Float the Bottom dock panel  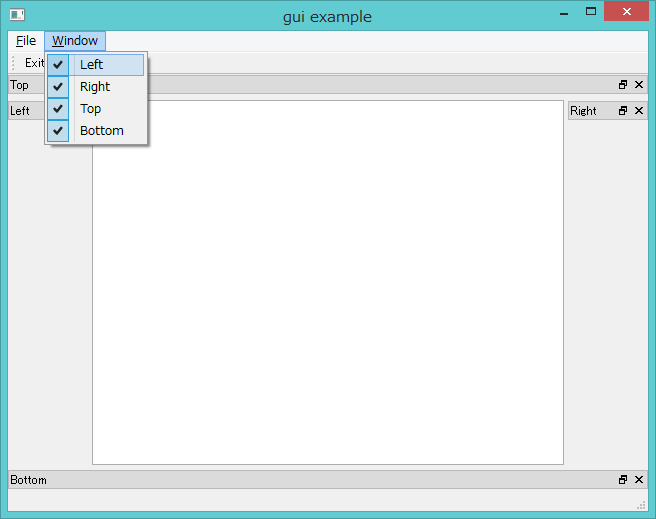pos(623,480)
